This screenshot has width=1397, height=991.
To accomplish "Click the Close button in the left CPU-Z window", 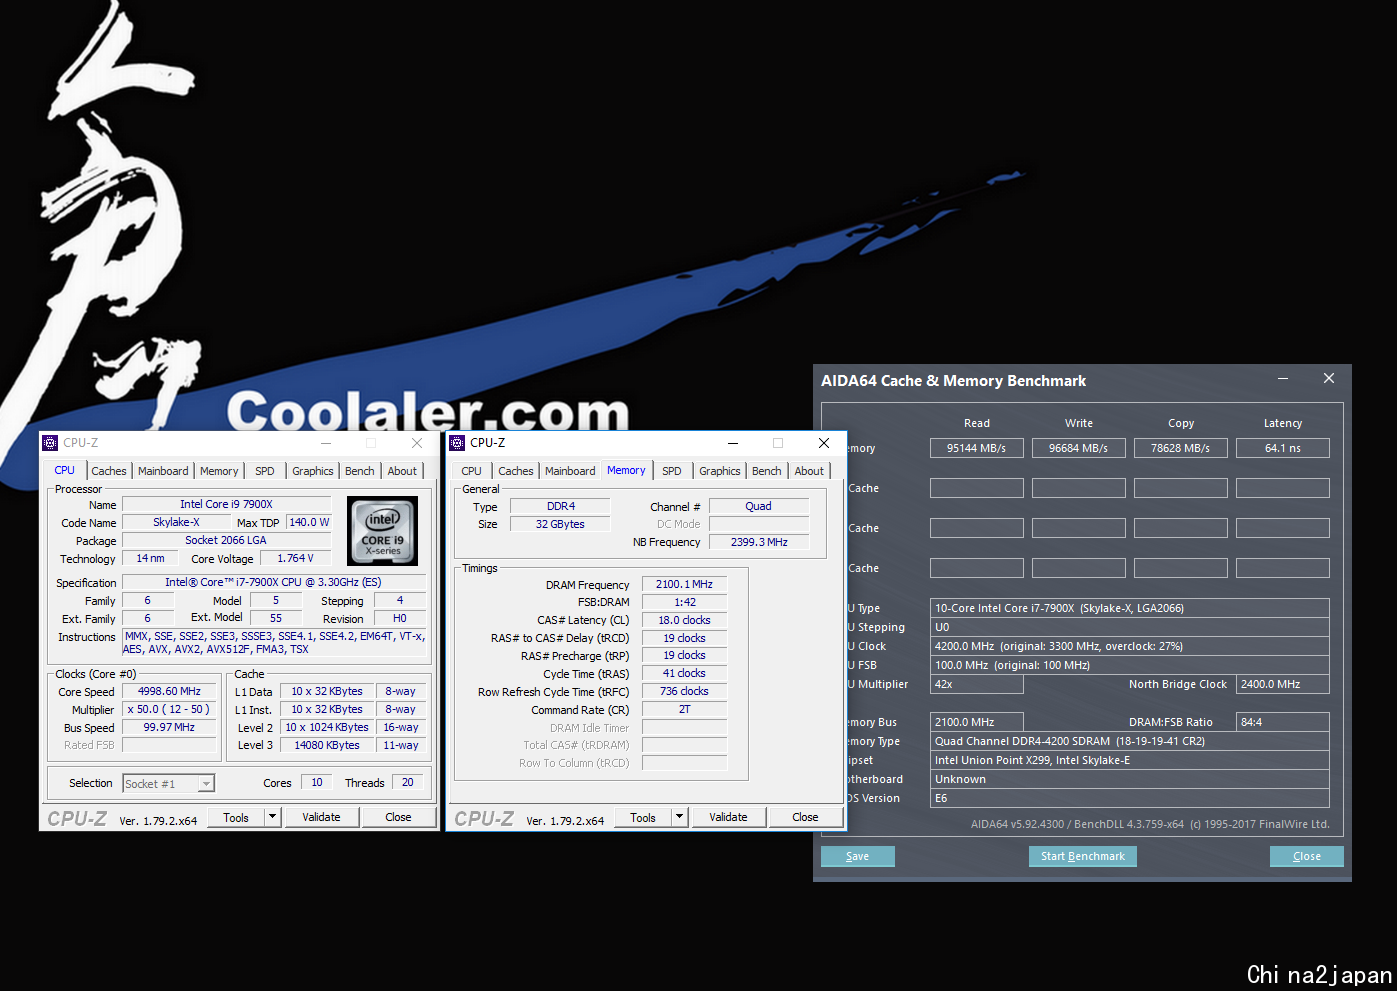I will [x=398, y=817].
